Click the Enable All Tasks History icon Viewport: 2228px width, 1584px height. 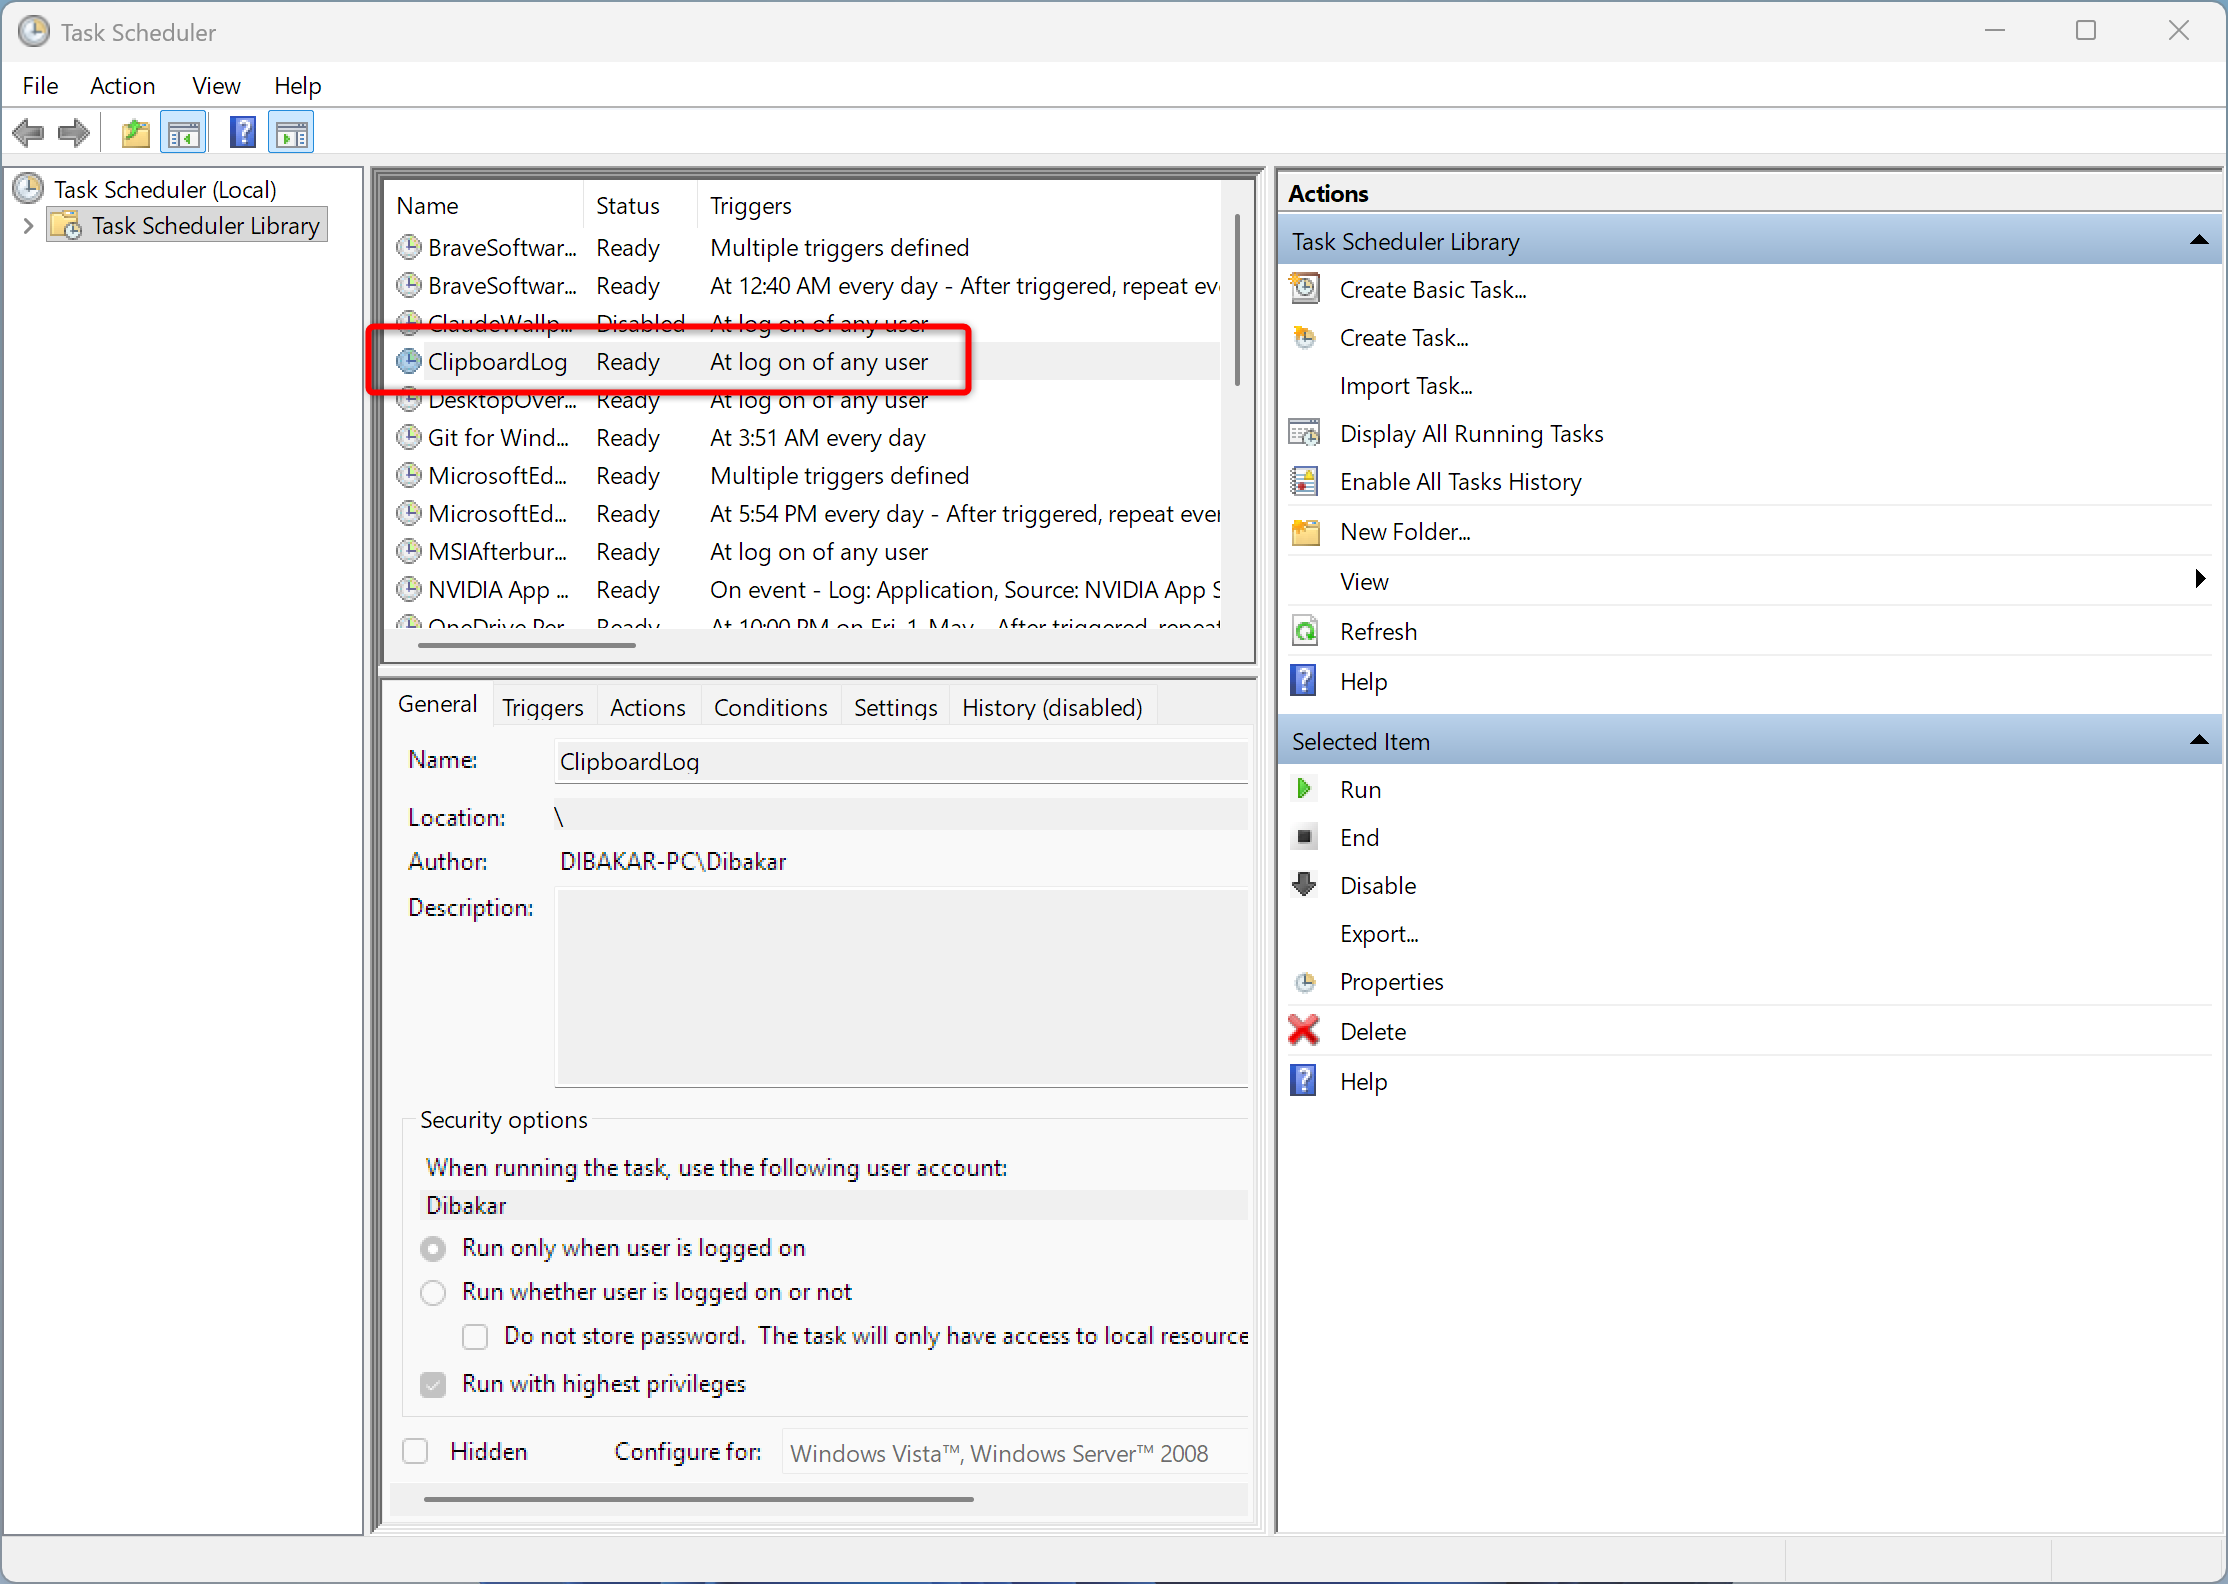coord(1305,481)
